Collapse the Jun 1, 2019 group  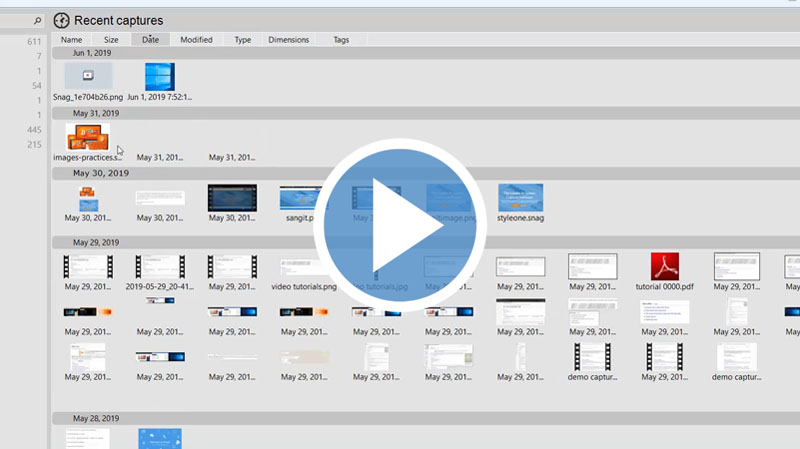[96, 53]
